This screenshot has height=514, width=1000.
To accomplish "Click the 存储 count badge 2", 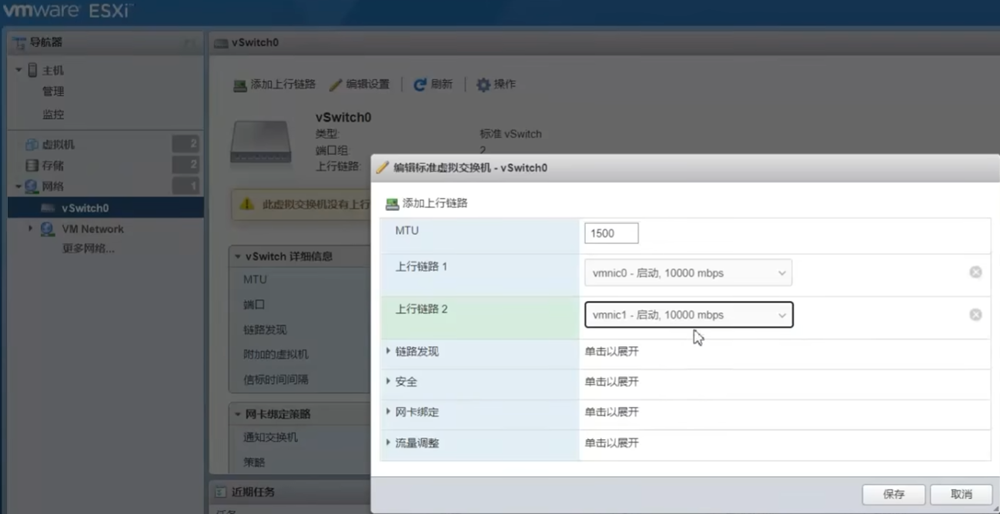I will [x=186, y=166].
